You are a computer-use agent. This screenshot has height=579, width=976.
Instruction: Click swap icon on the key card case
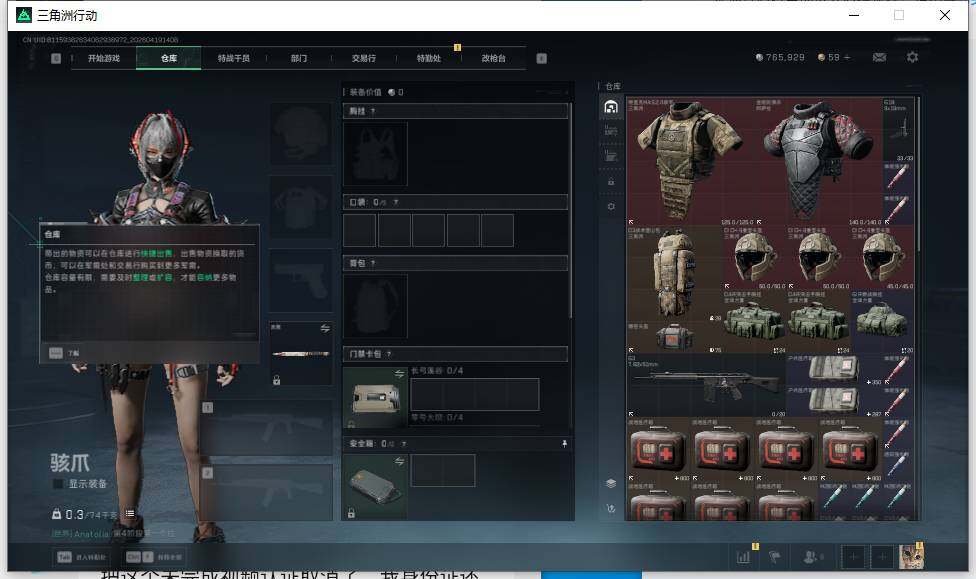click(x=399, y=374)
